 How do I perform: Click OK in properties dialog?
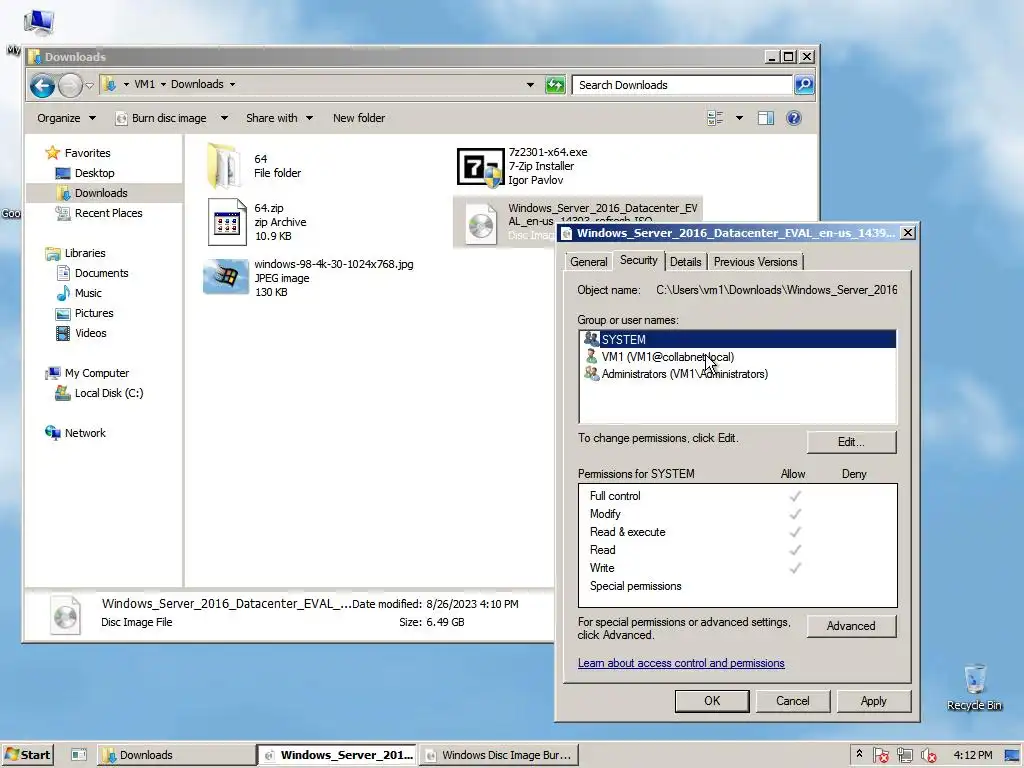pyautogui.click(x=712, y=701)
